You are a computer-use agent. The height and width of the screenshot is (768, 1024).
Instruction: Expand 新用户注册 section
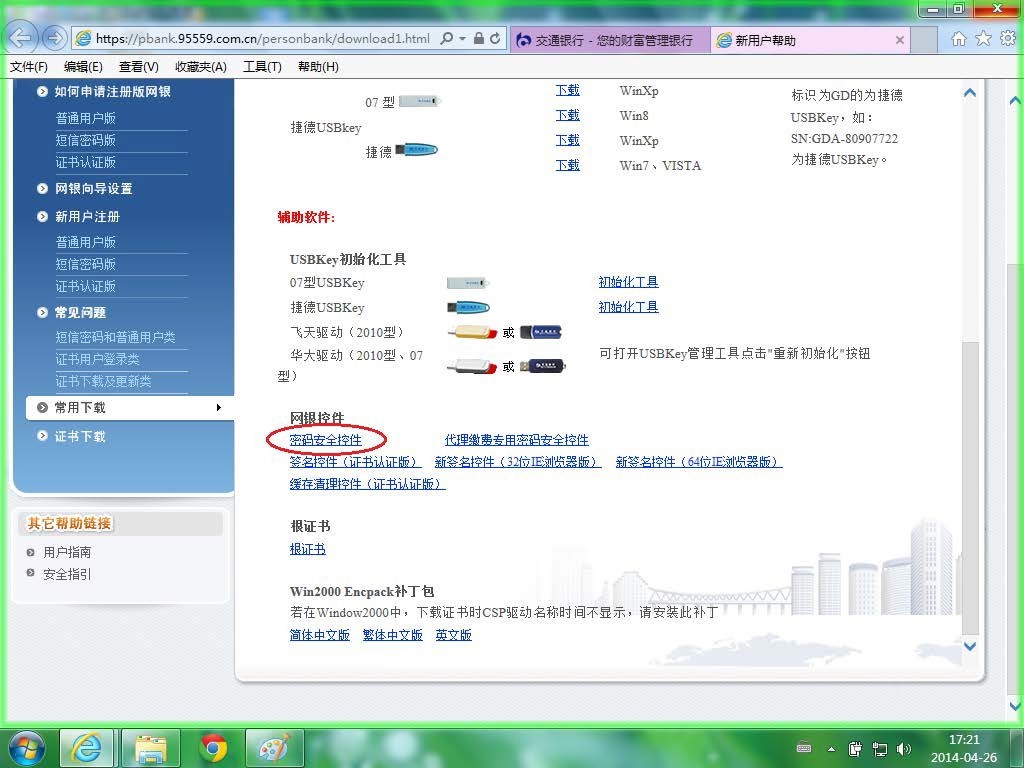point(87,217)
